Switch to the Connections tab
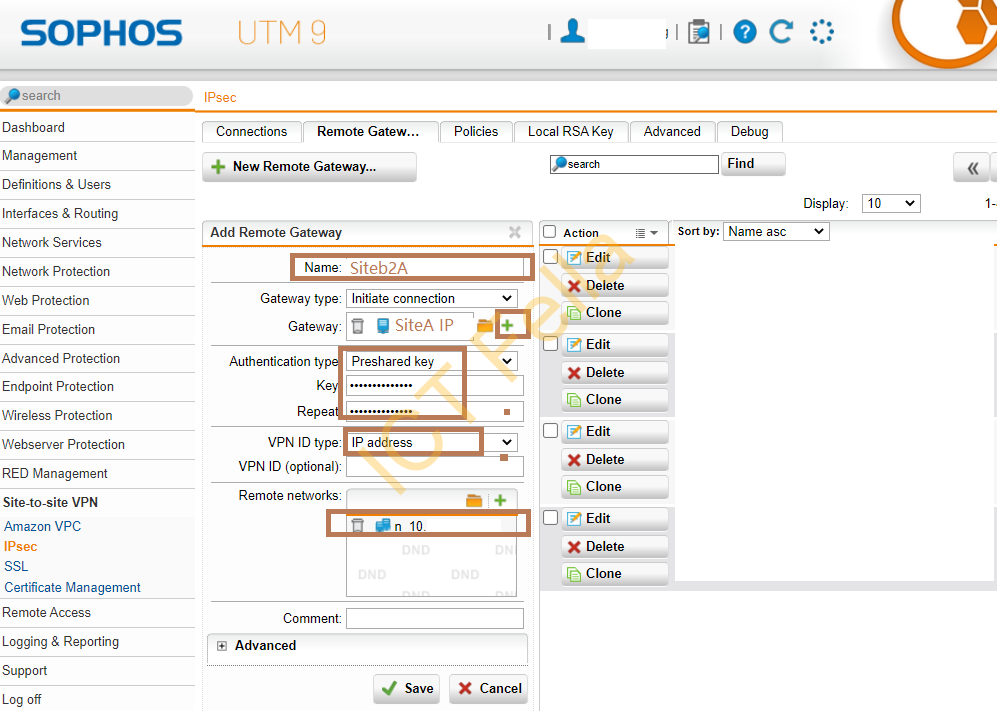This screenshot has height=711, width=997. tap(251, 132)
